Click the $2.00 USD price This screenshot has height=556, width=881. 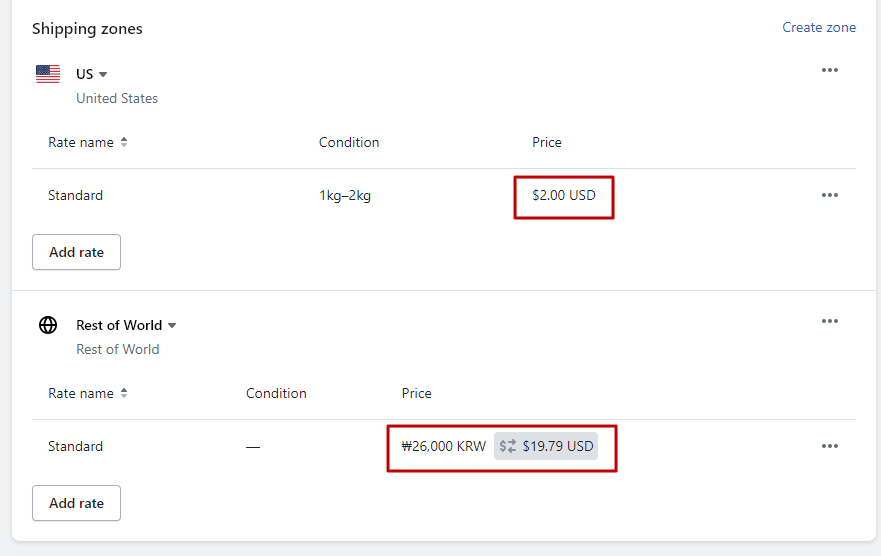[x=563, y=195]
